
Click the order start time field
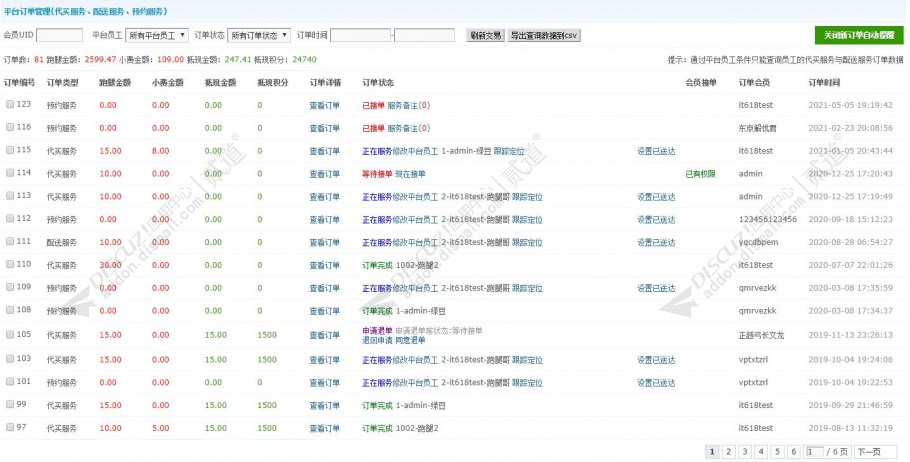tap(360, 35)
